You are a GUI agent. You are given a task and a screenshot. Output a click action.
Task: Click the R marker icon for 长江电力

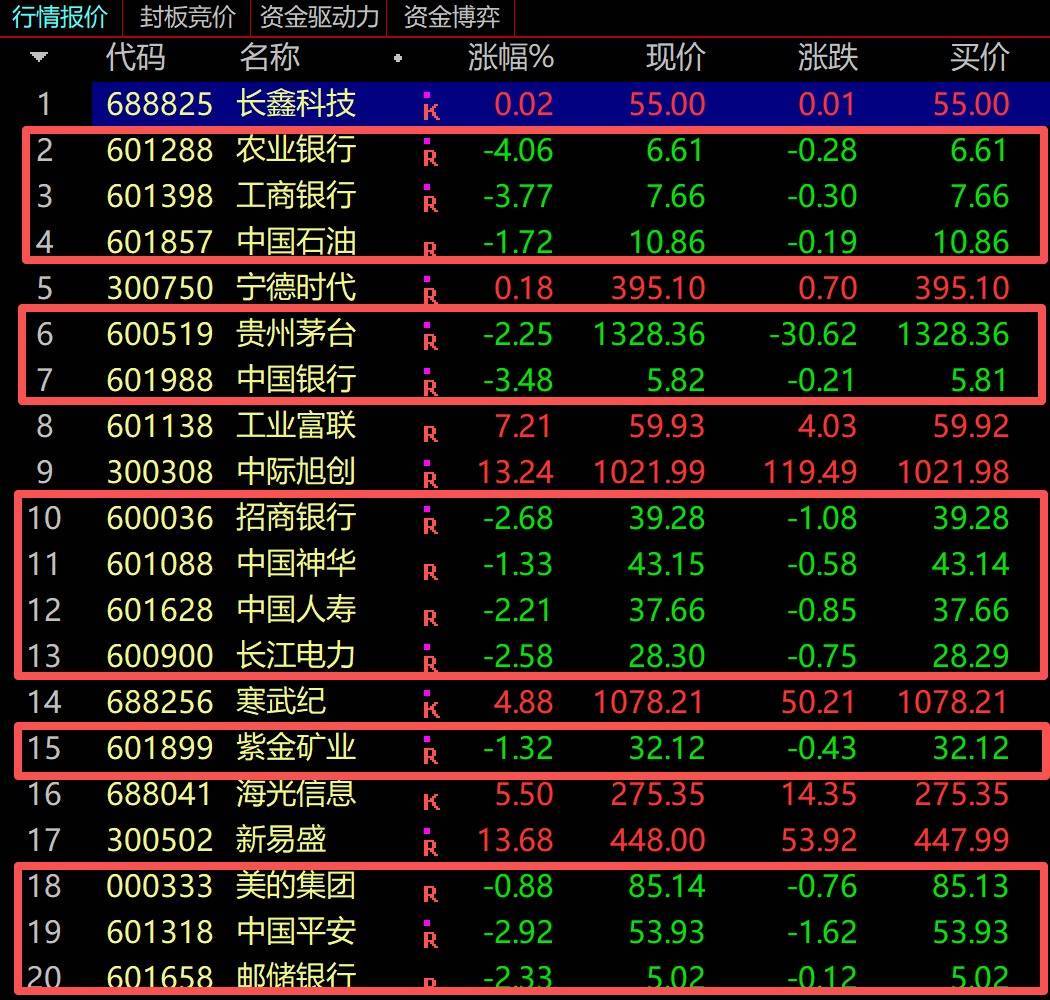point(430,659)
